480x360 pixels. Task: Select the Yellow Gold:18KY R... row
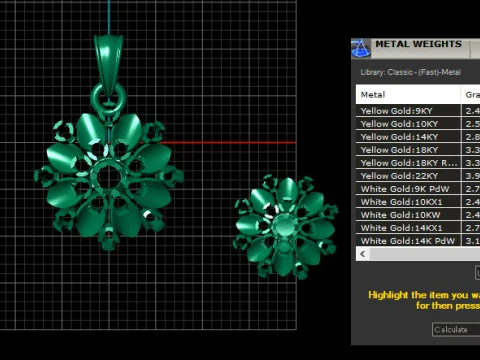(418, 163)
